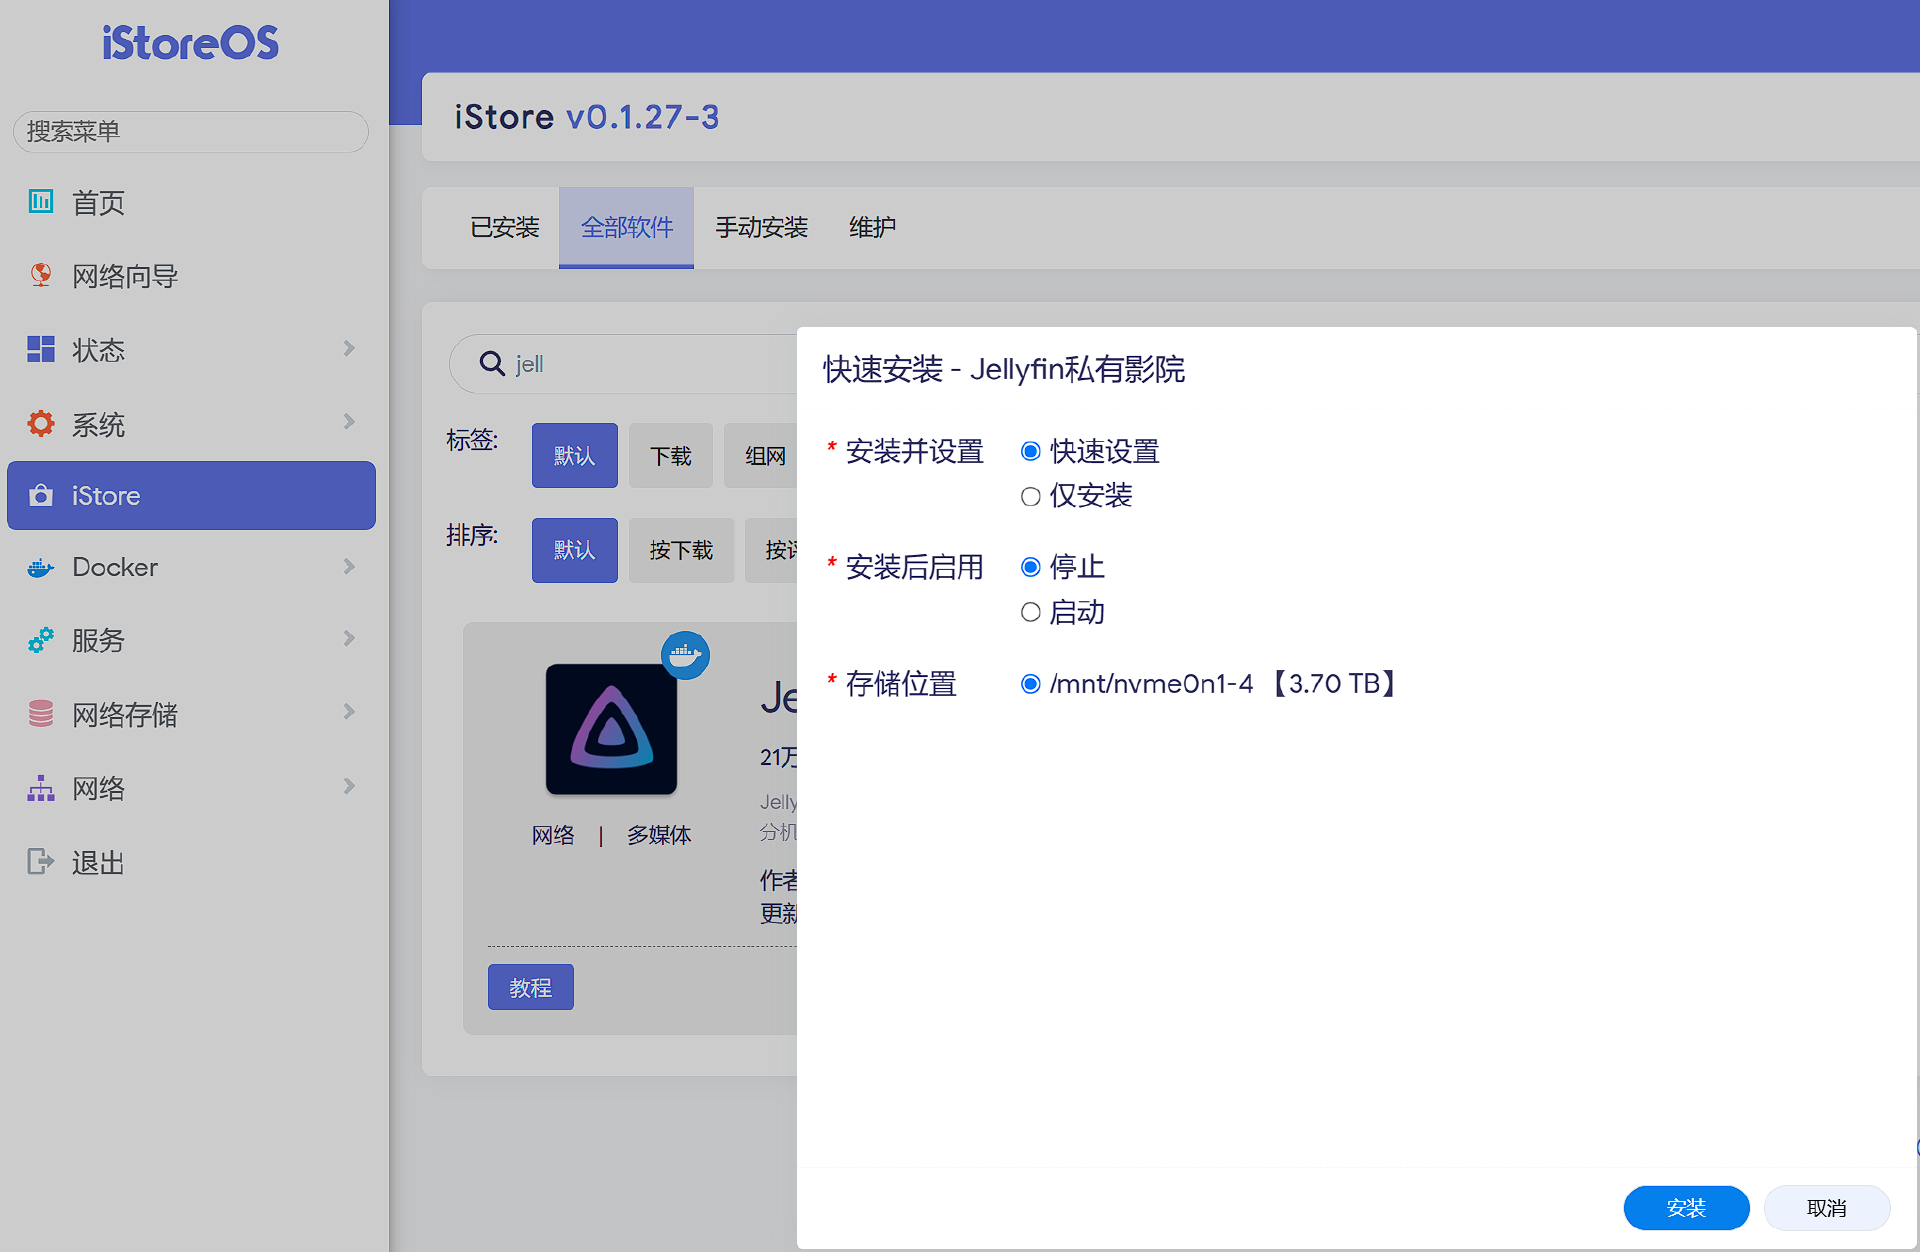1920x1252 pixels.
Task: Expand the 服务 menu chevron
Action: point(349,638)
